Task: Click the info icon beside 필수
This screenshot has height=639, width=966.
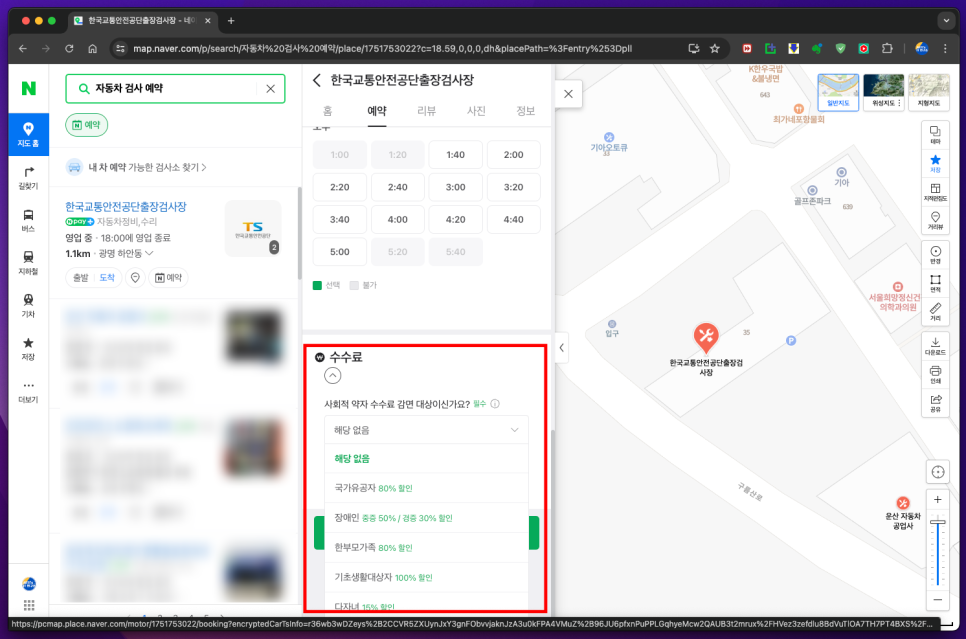Action: 495,404
